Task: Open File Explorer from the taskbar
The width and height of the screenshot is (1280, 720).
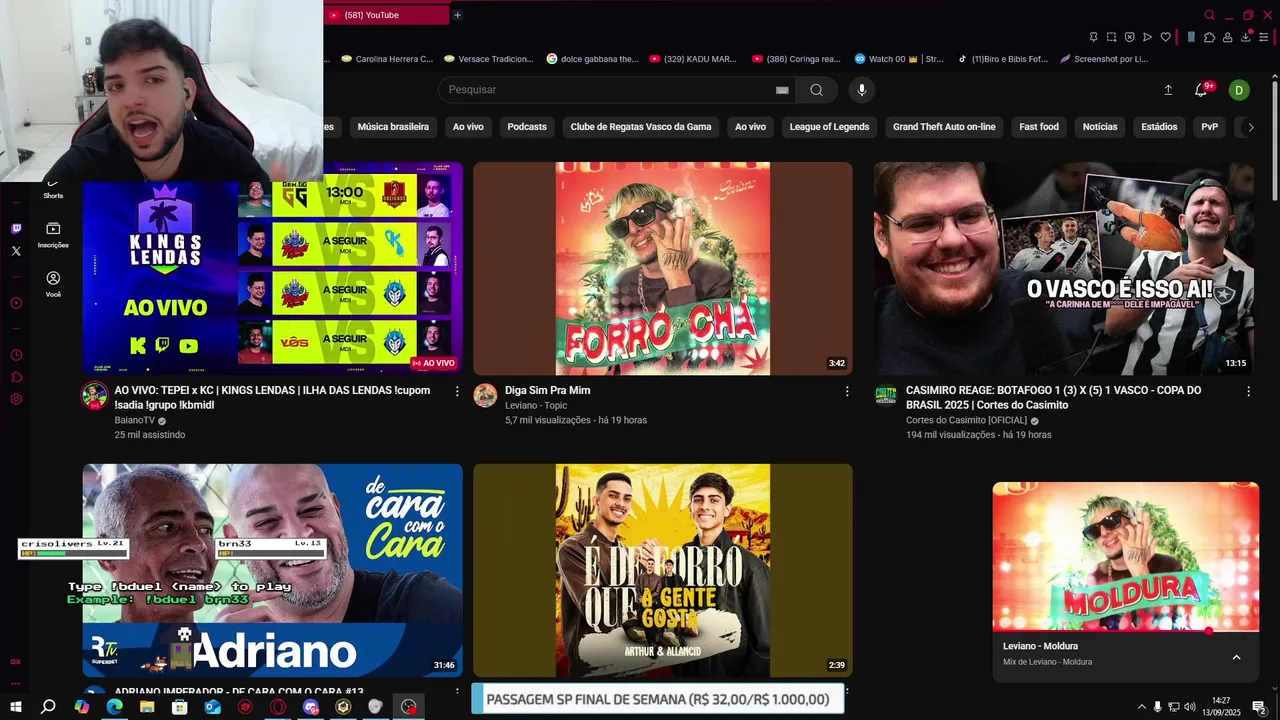Action: coord(147,707)
